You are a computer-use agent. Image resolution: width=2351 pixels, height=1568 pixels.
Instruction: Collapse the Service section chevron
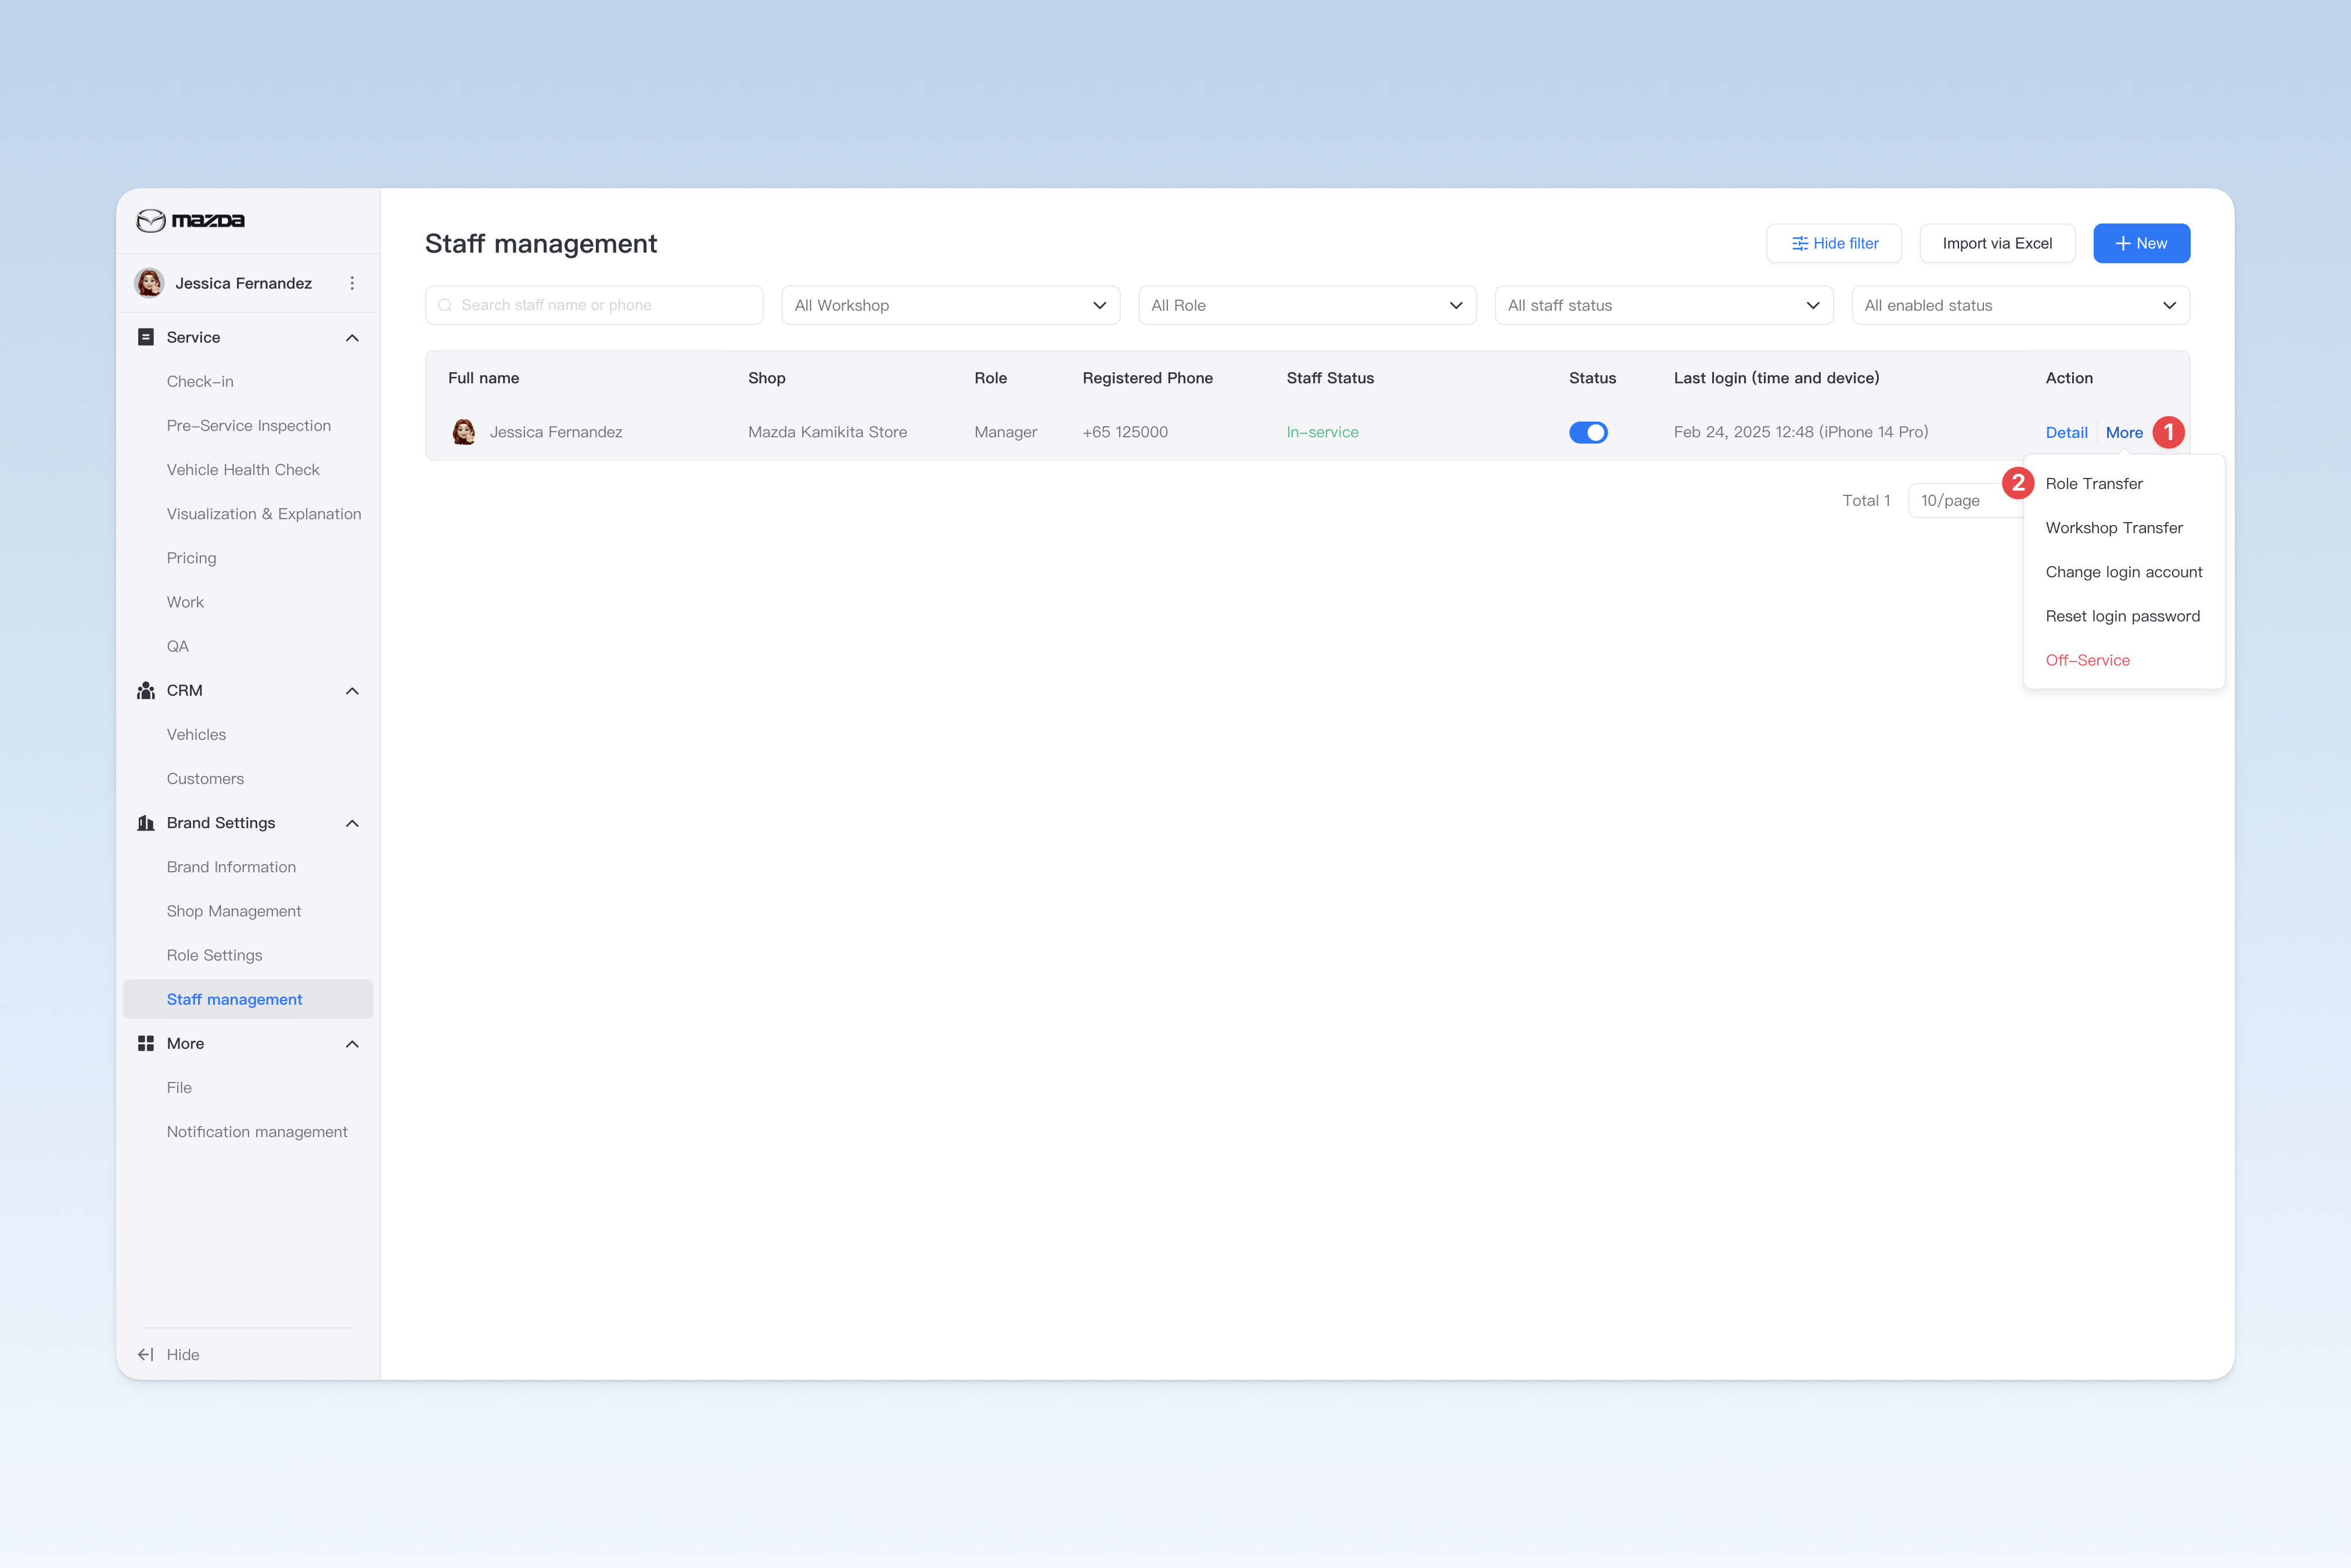pyautogui.click(x=352, y=338)
